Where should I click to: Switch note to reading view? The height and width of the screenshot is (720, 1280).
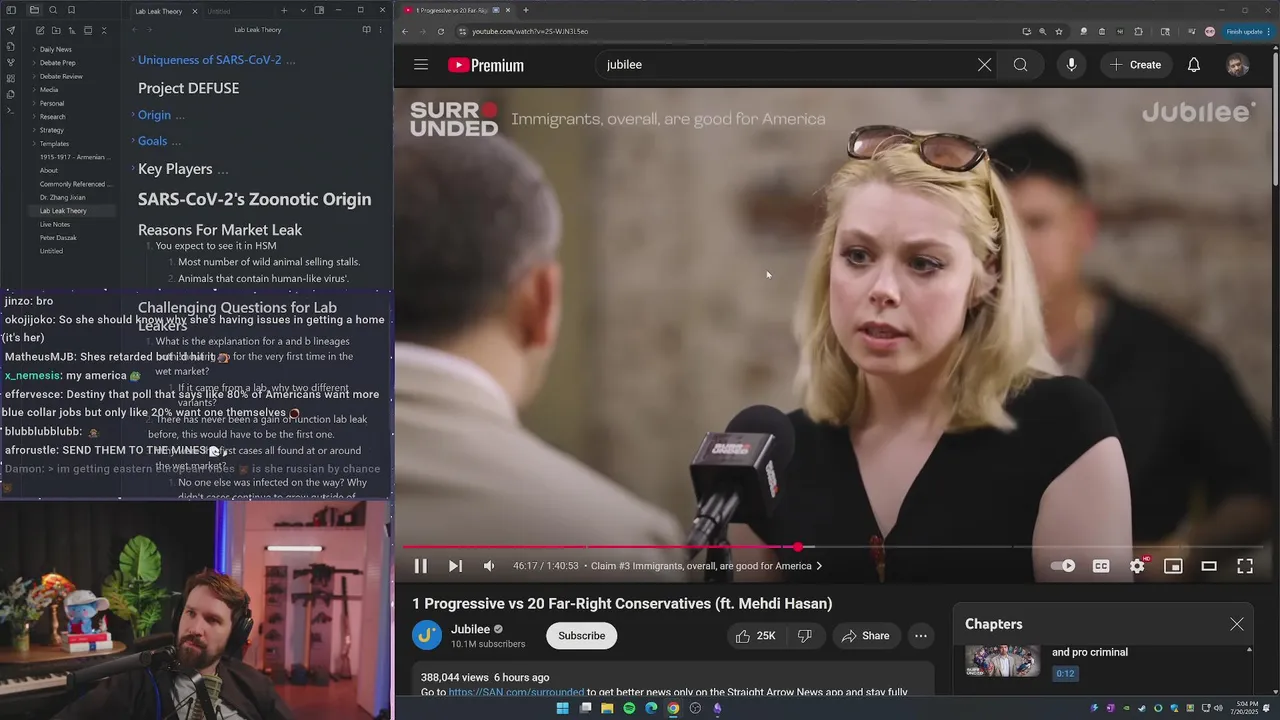(366, 30)
